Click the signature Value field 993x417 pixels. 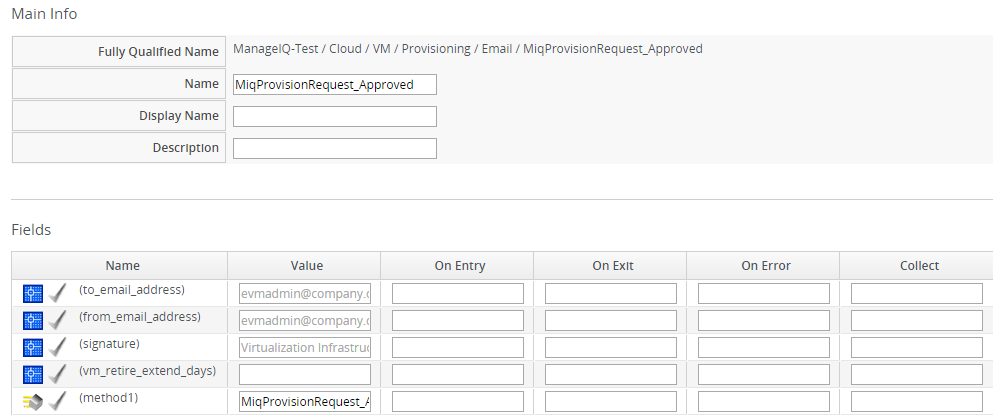pyautogui.click(x=305, y=348)
